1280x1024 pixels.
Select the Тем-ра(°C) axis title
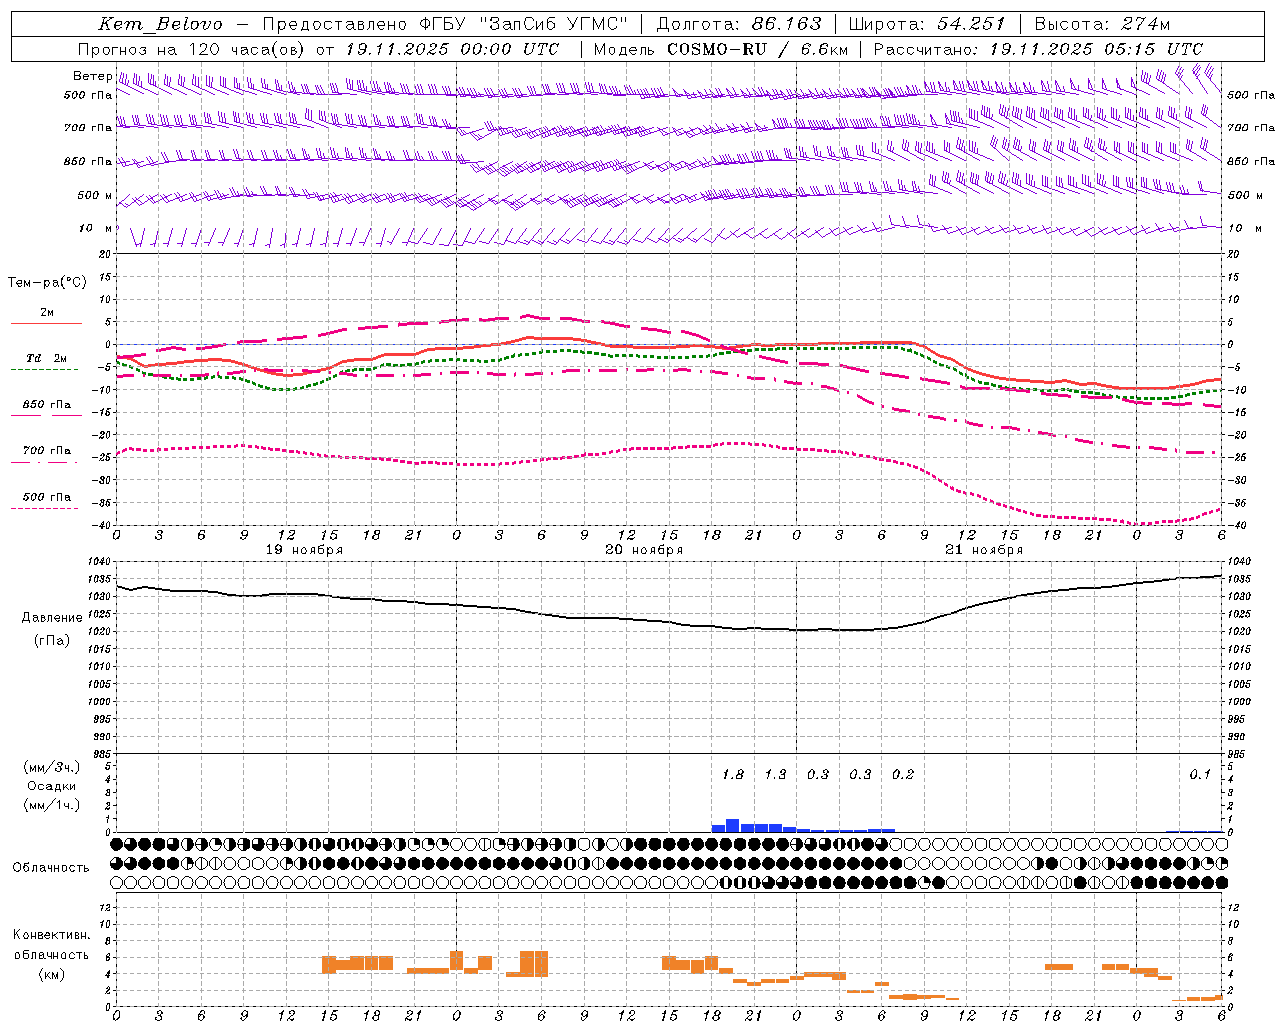47,282
